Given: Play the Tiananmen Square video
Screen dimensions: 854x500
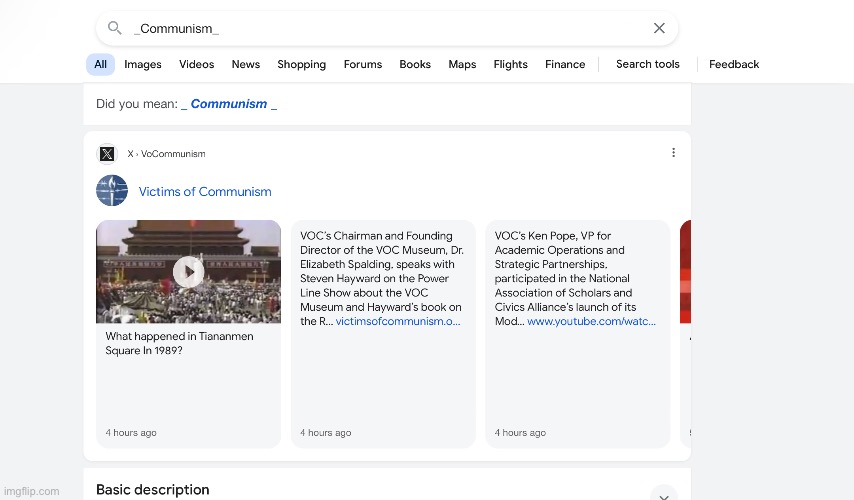Looking at the screenshot, I should [x=188, y=272].
